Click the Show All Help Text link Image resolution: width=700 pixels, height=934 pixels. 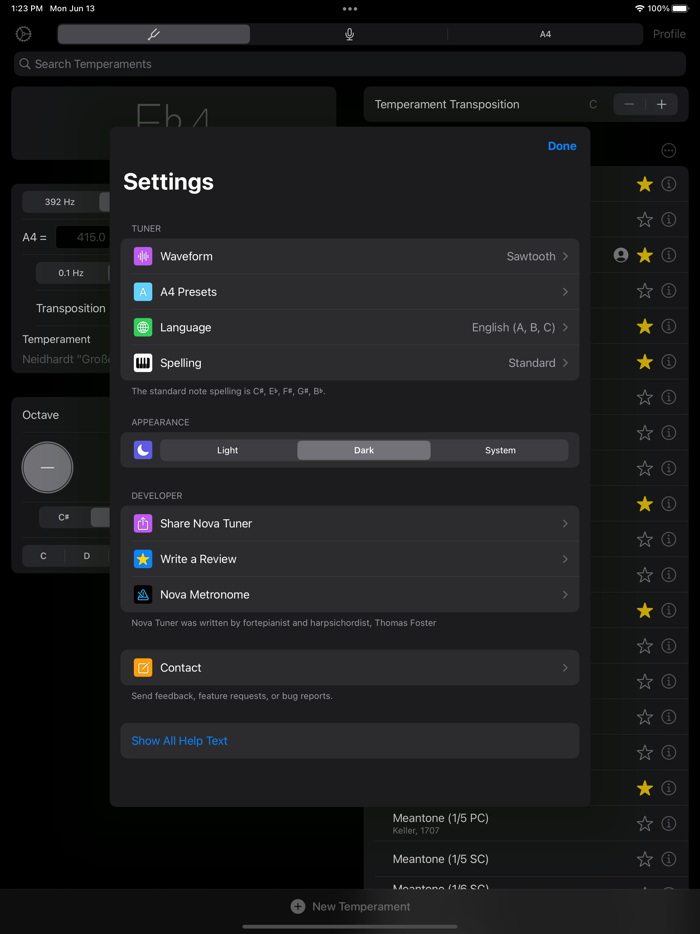coord(178,741)
